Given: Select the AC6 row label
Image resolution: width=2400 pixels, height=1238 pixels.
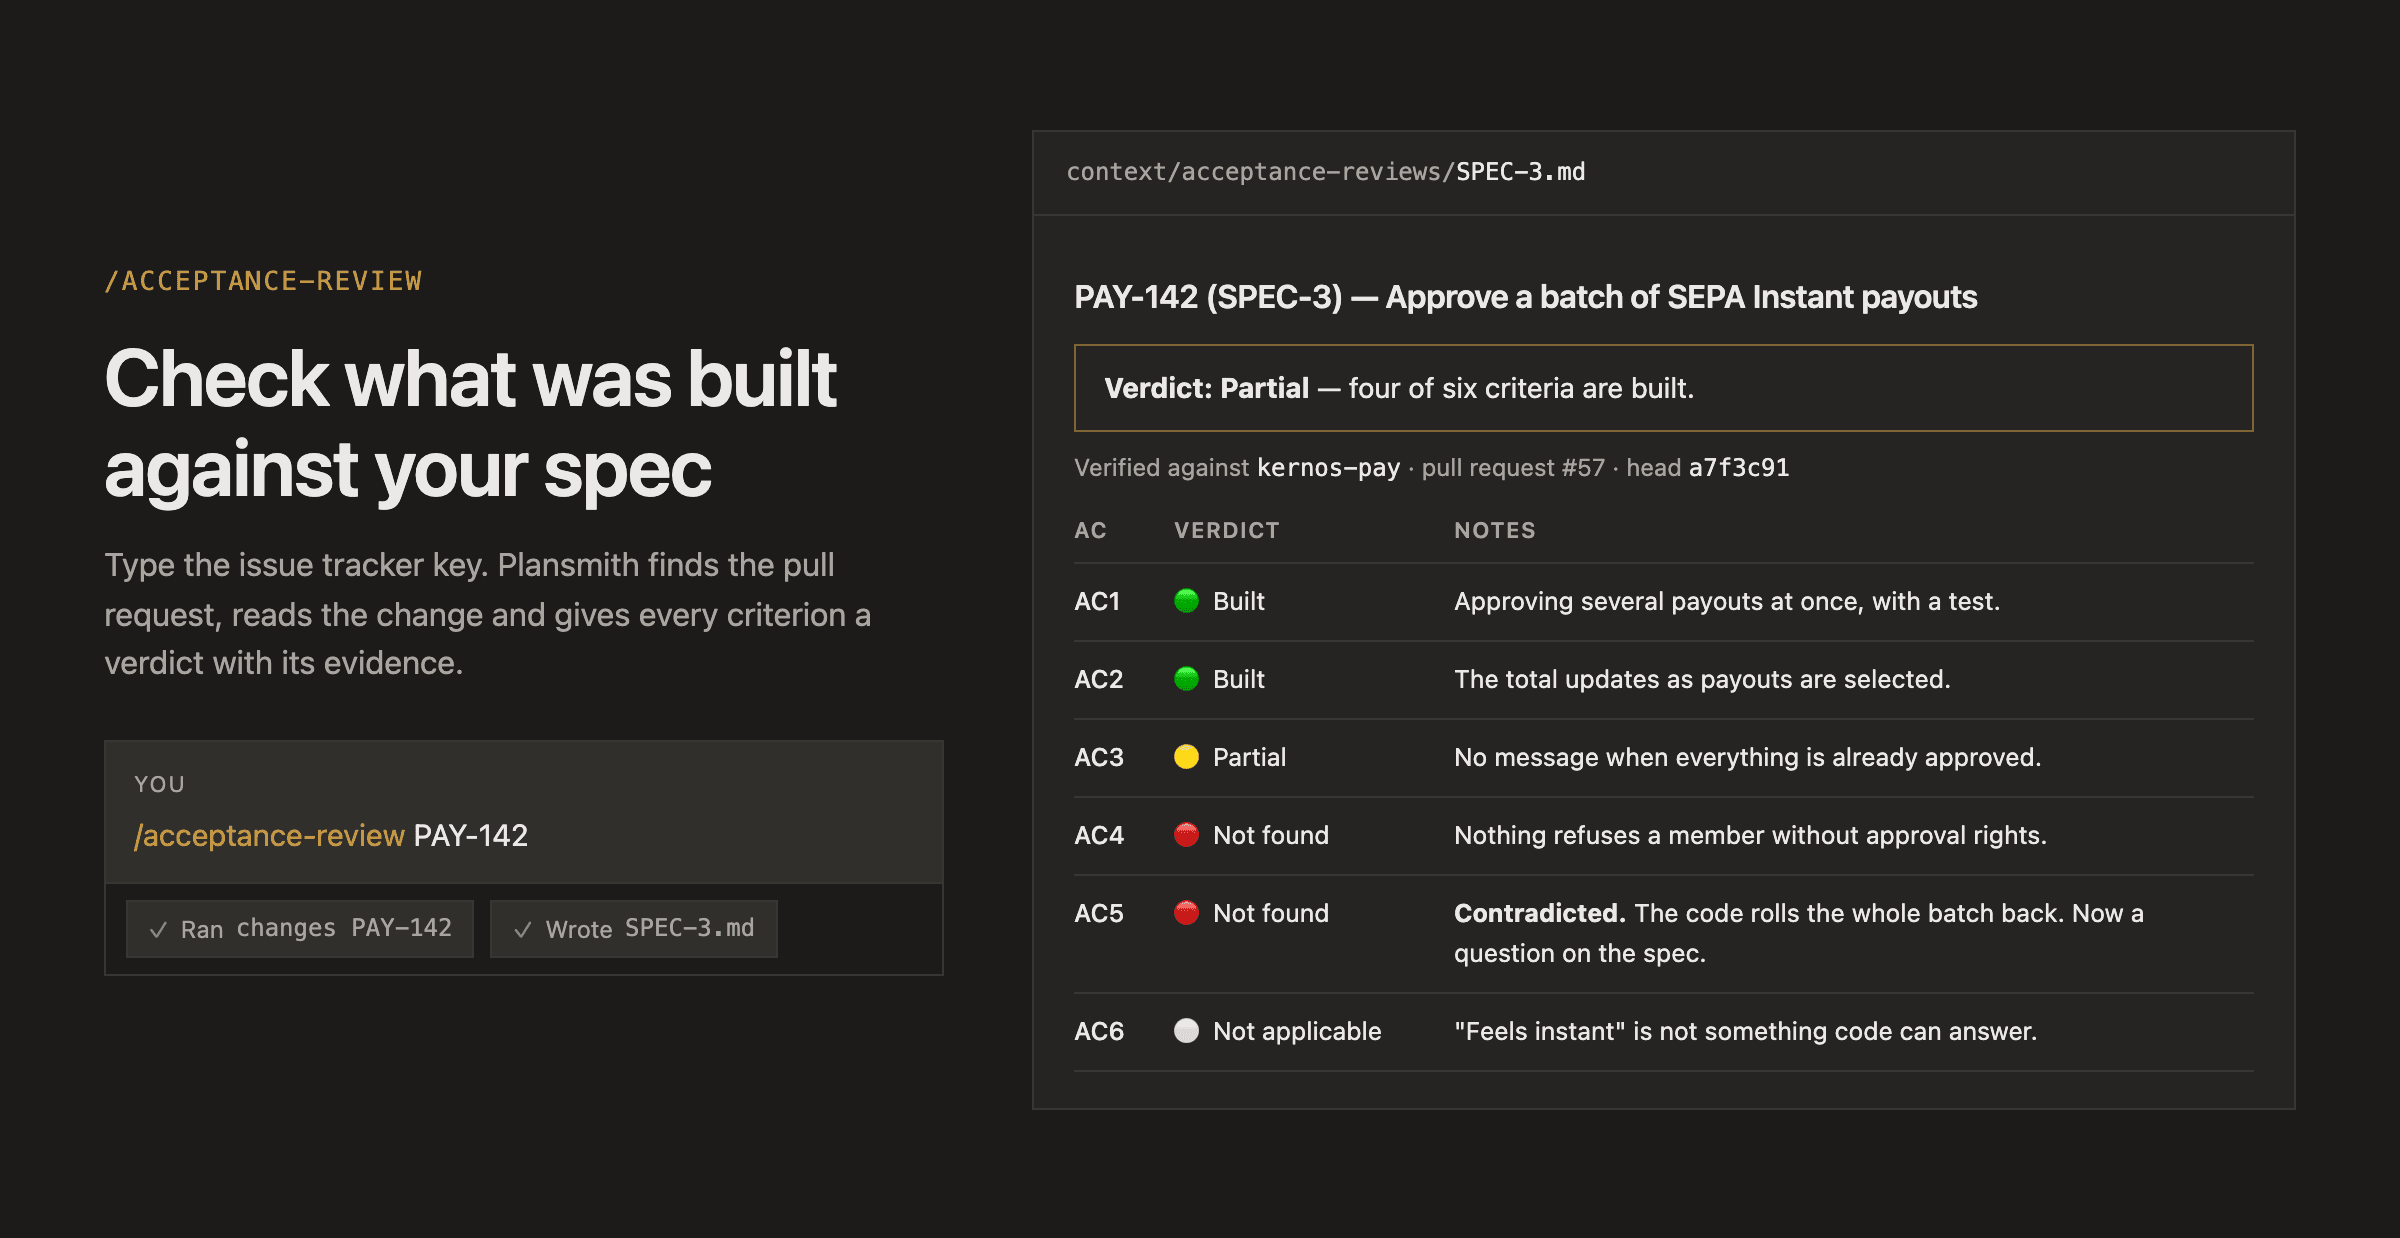Looking at the screenshot, I should tap(1099, 1032).
